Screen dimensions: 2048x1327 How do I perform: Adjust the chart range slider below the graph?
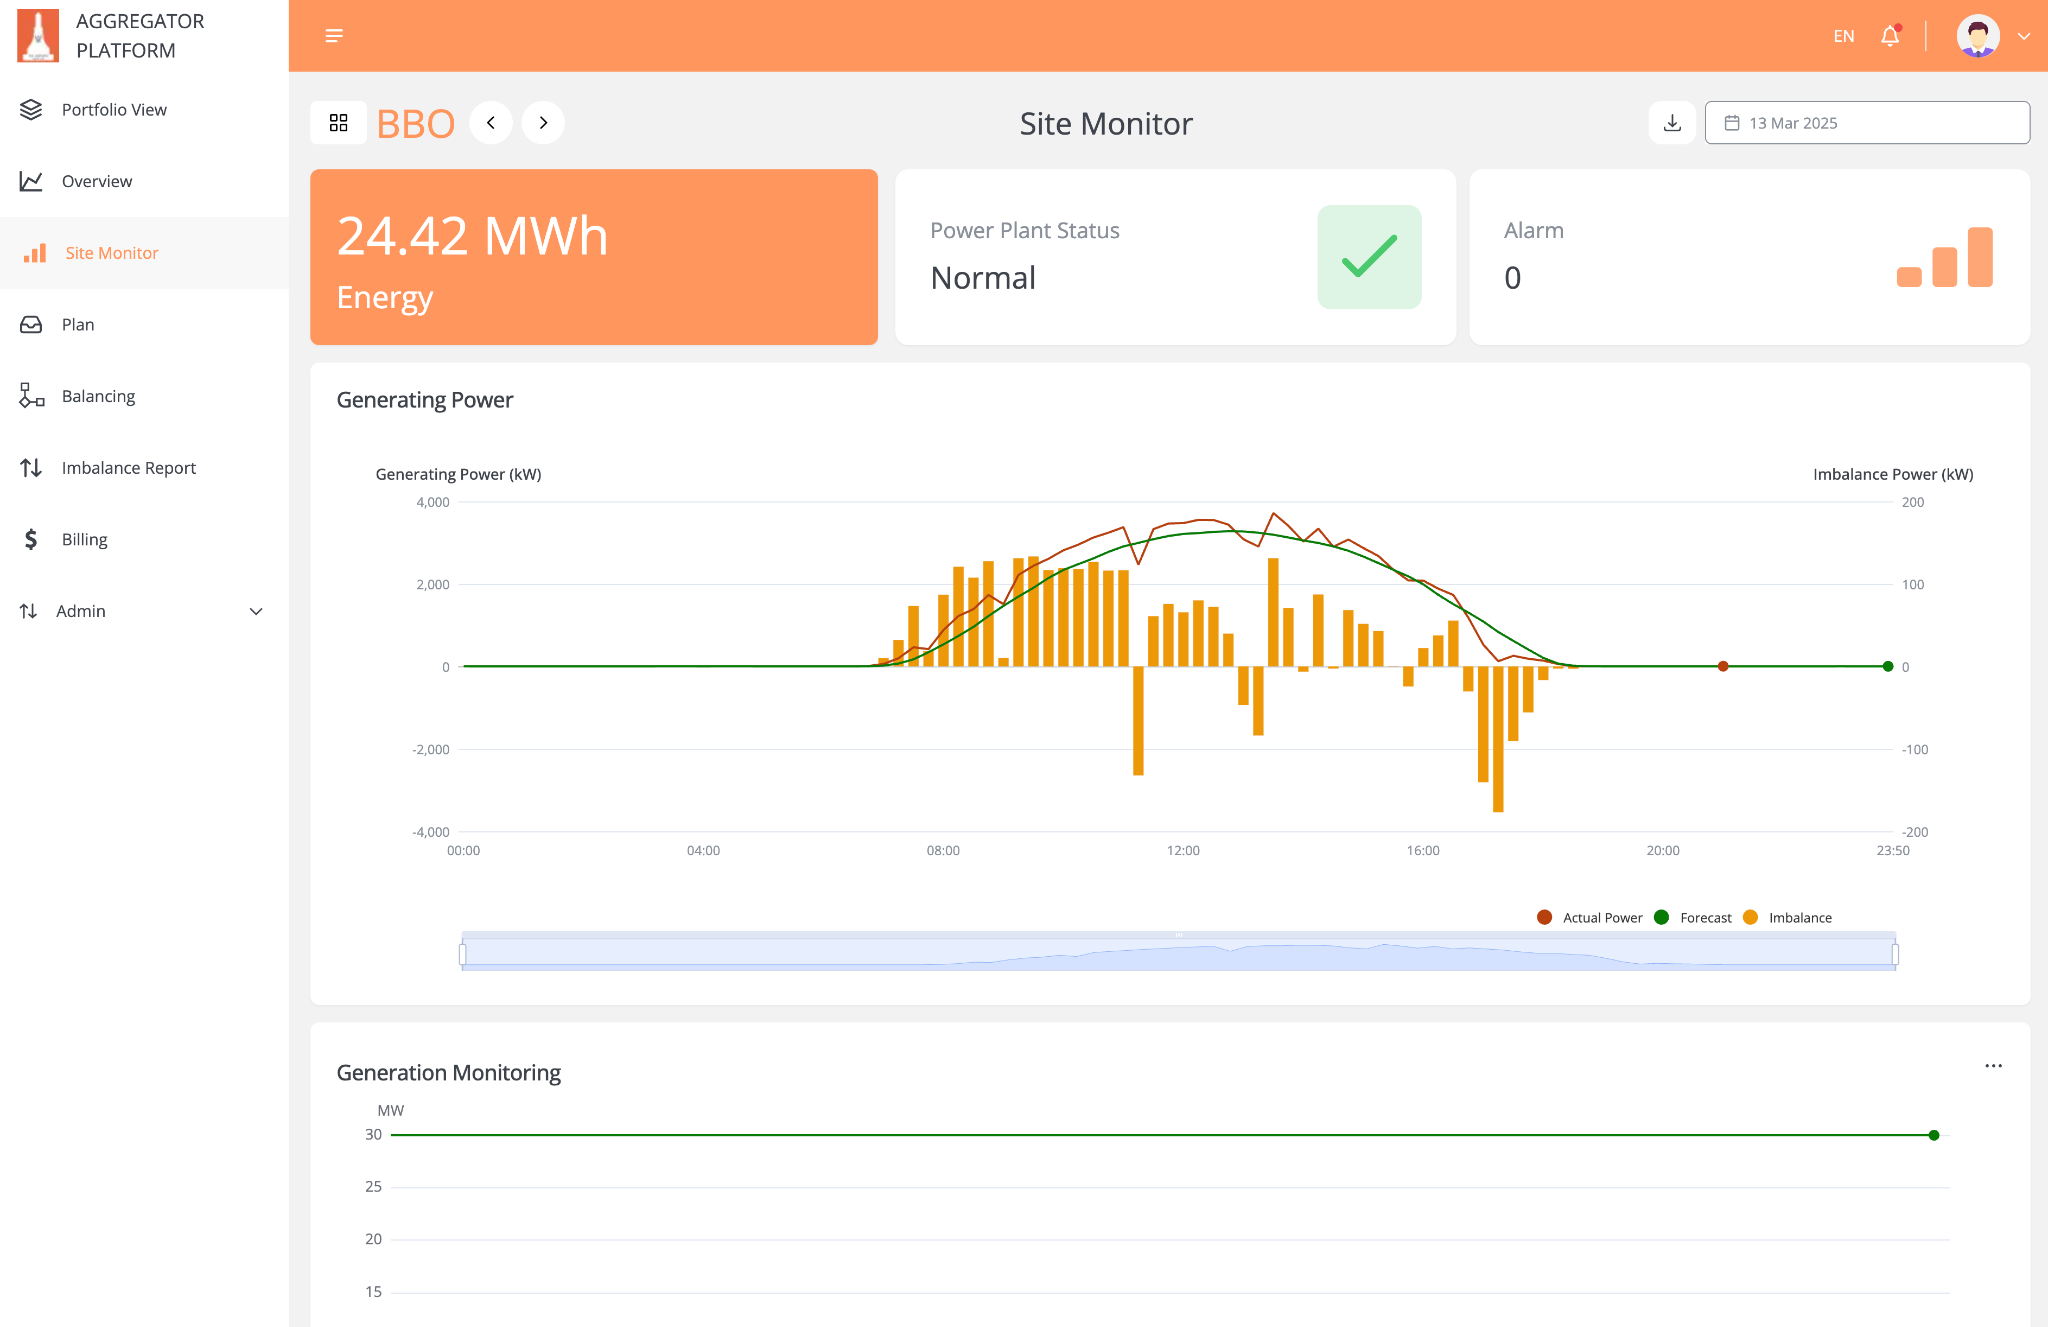1180,951
